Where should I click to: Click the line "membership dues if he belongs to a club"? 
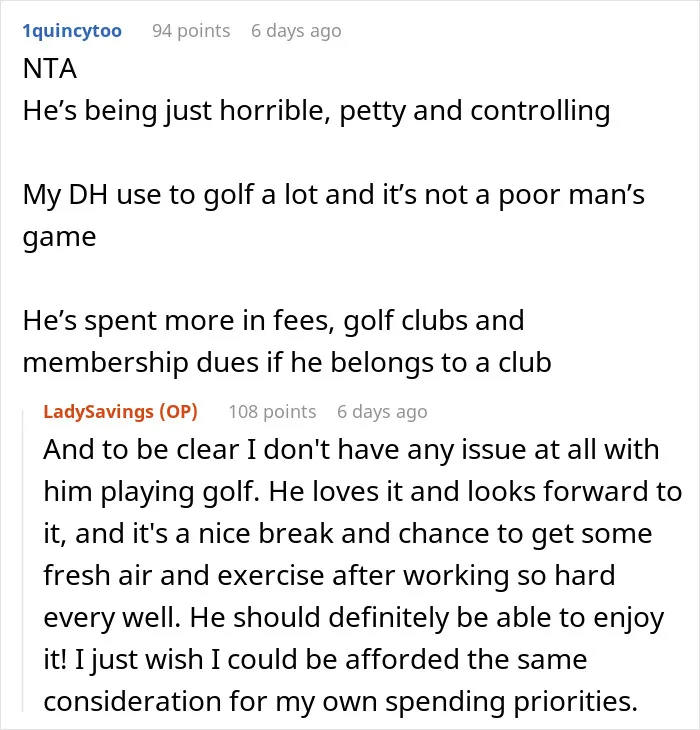click(x=287, y=363)
